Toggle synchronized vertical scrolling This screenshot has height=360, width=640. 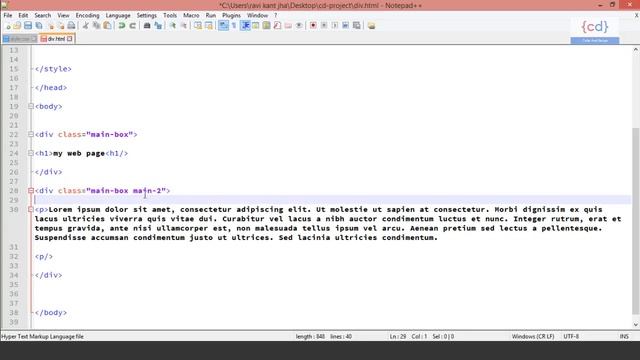(x=198, y=26)
